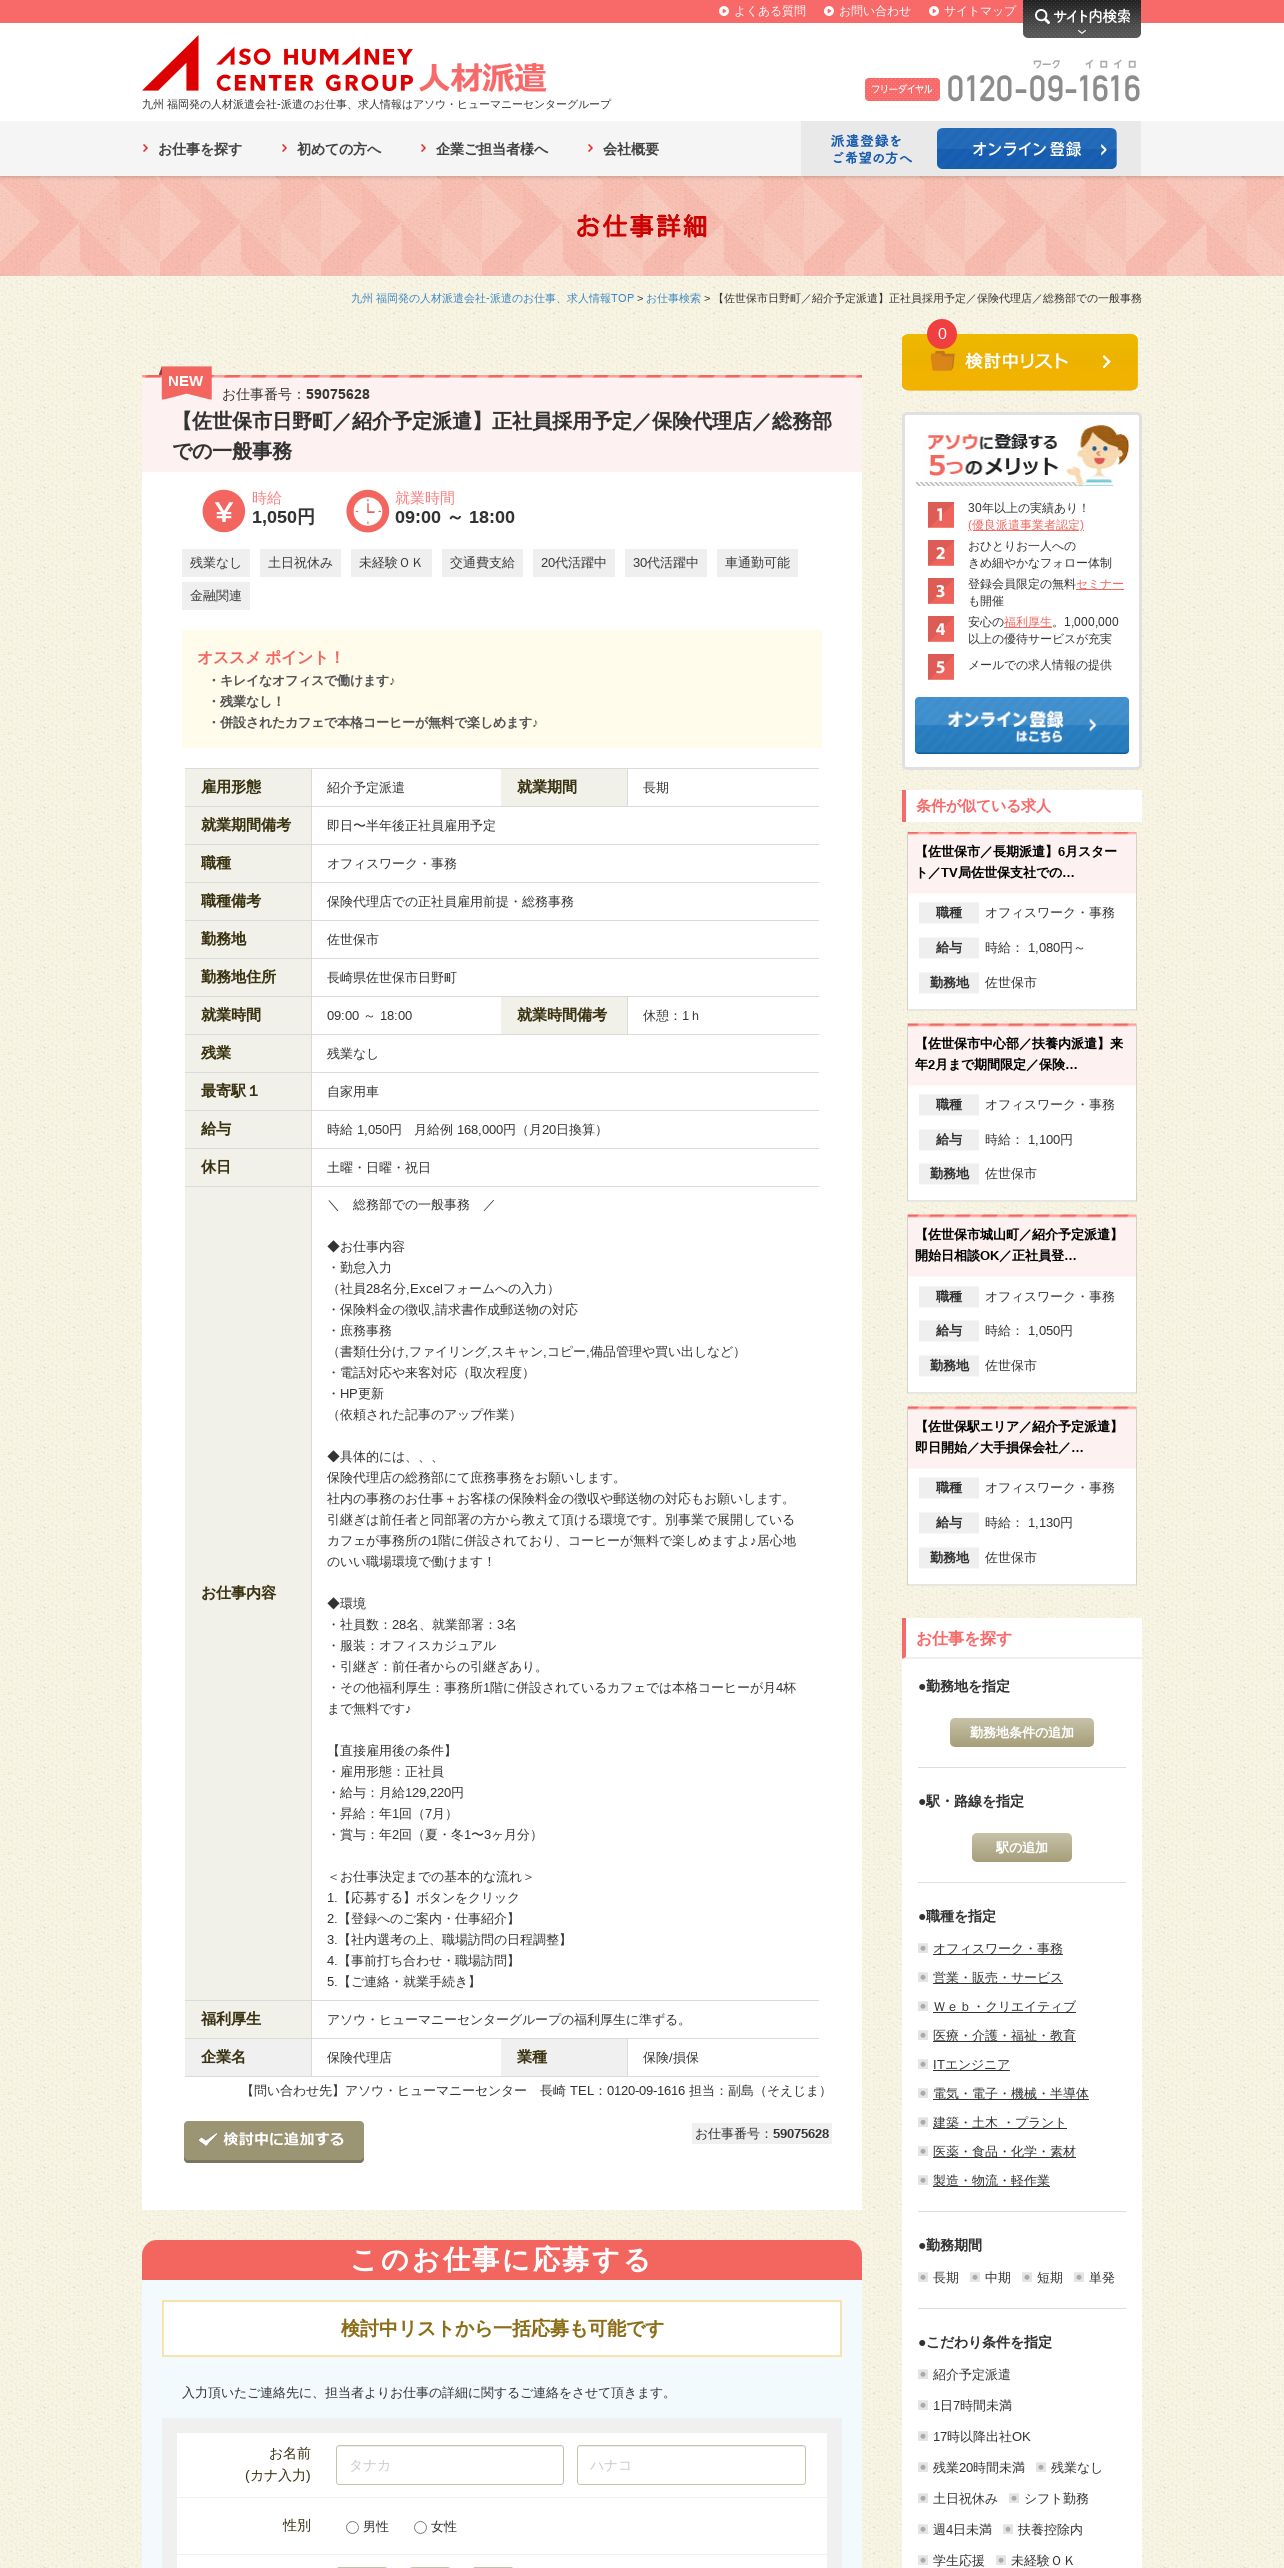Viewport: 1284px width, 2568px height.
Task: Click the blue オンライン登録 header button
Action: pyautogui.click(x=1026, y=149)
